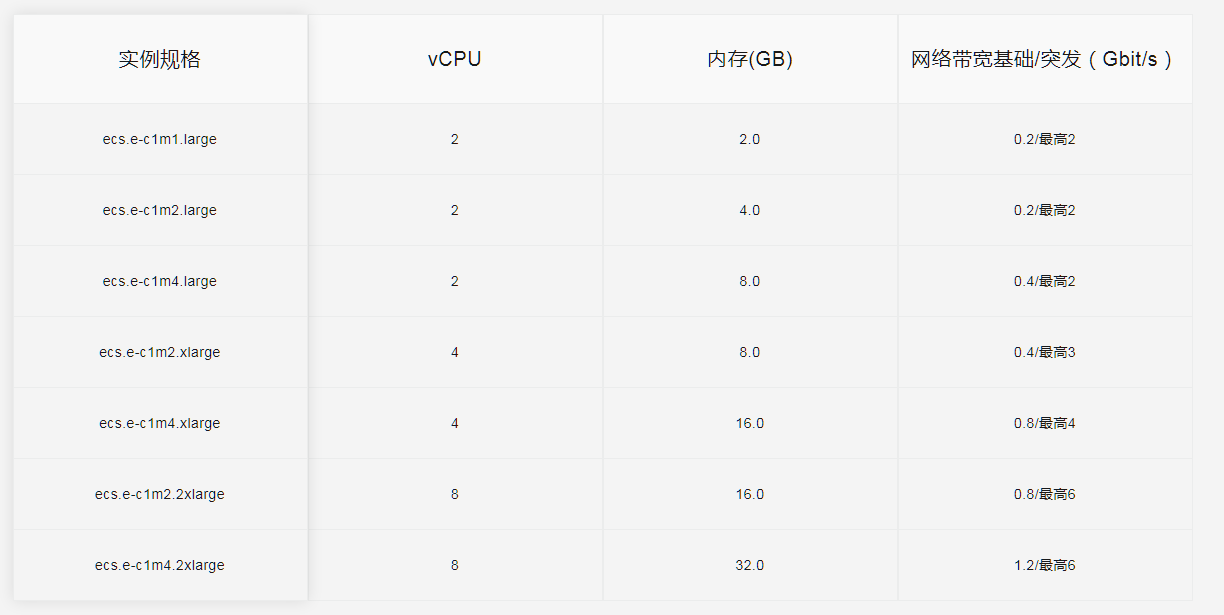Select the ecs.e-c1m4.xlarge instance name
Image resolution: width=1224 pixels, height=615 pixels.
pos(160,423)
